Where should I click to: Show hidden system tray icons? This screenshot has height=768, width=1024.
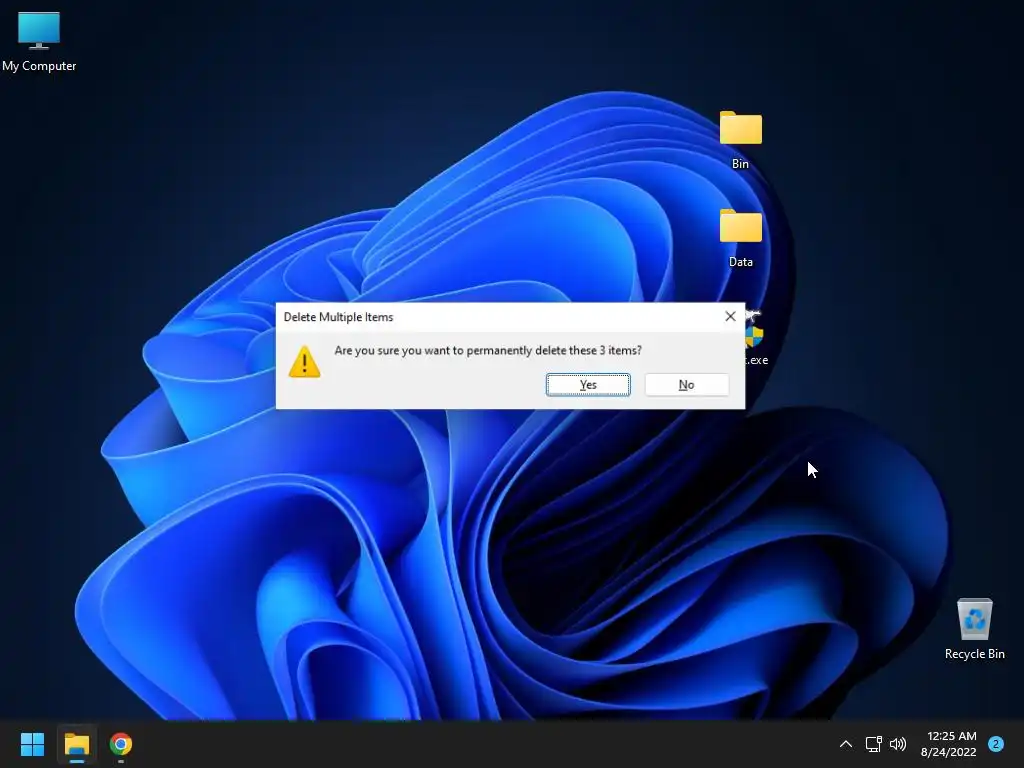click(x=846, y=744)
